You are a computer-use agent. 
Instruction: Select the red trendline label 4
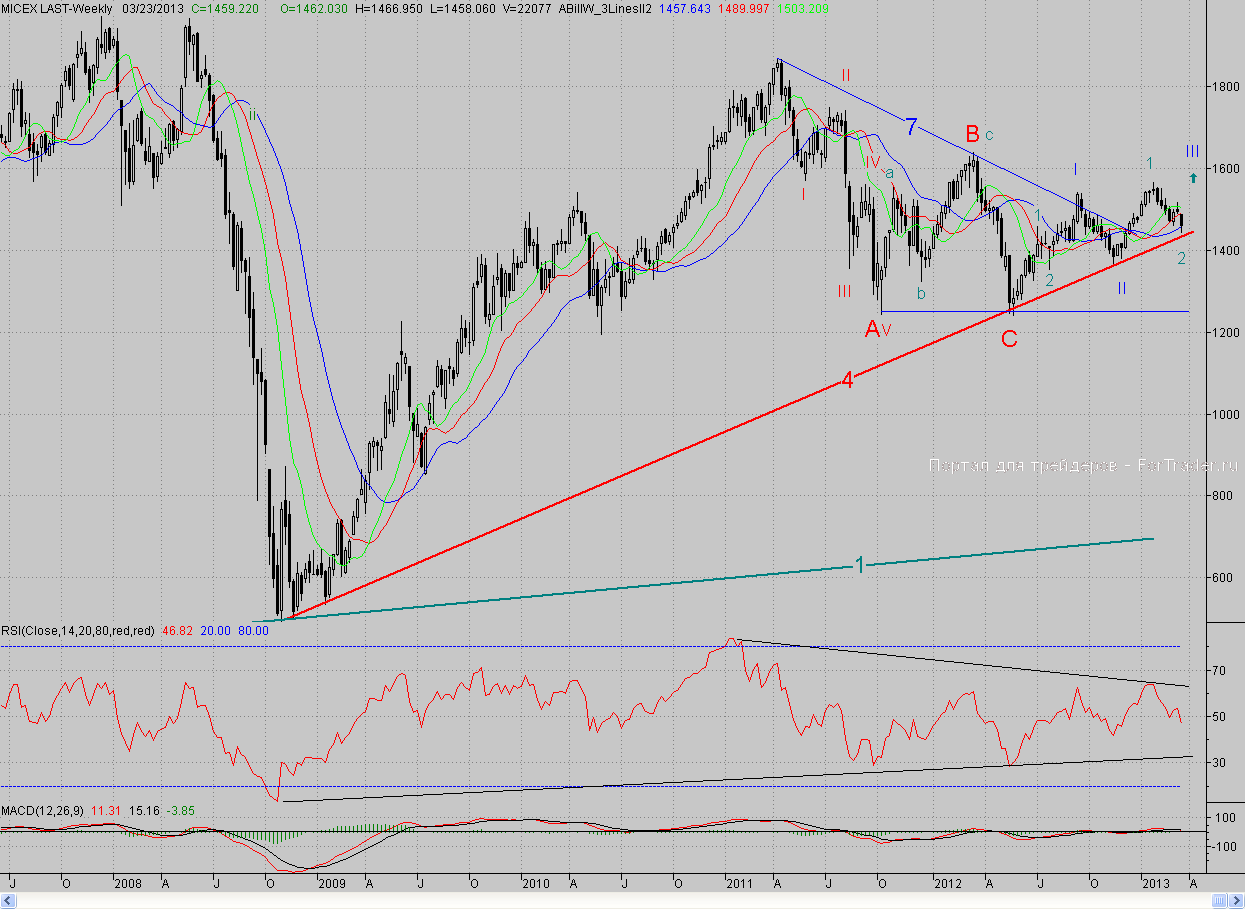click(846, 380)
